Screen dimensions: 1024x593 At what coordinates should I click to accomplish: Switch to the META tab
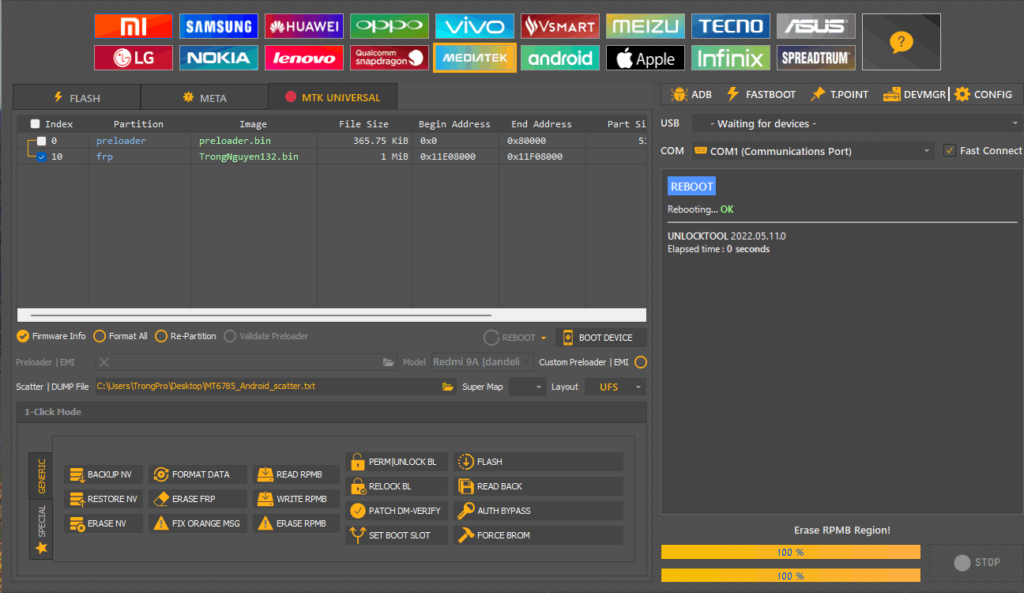tap(204, 98)
